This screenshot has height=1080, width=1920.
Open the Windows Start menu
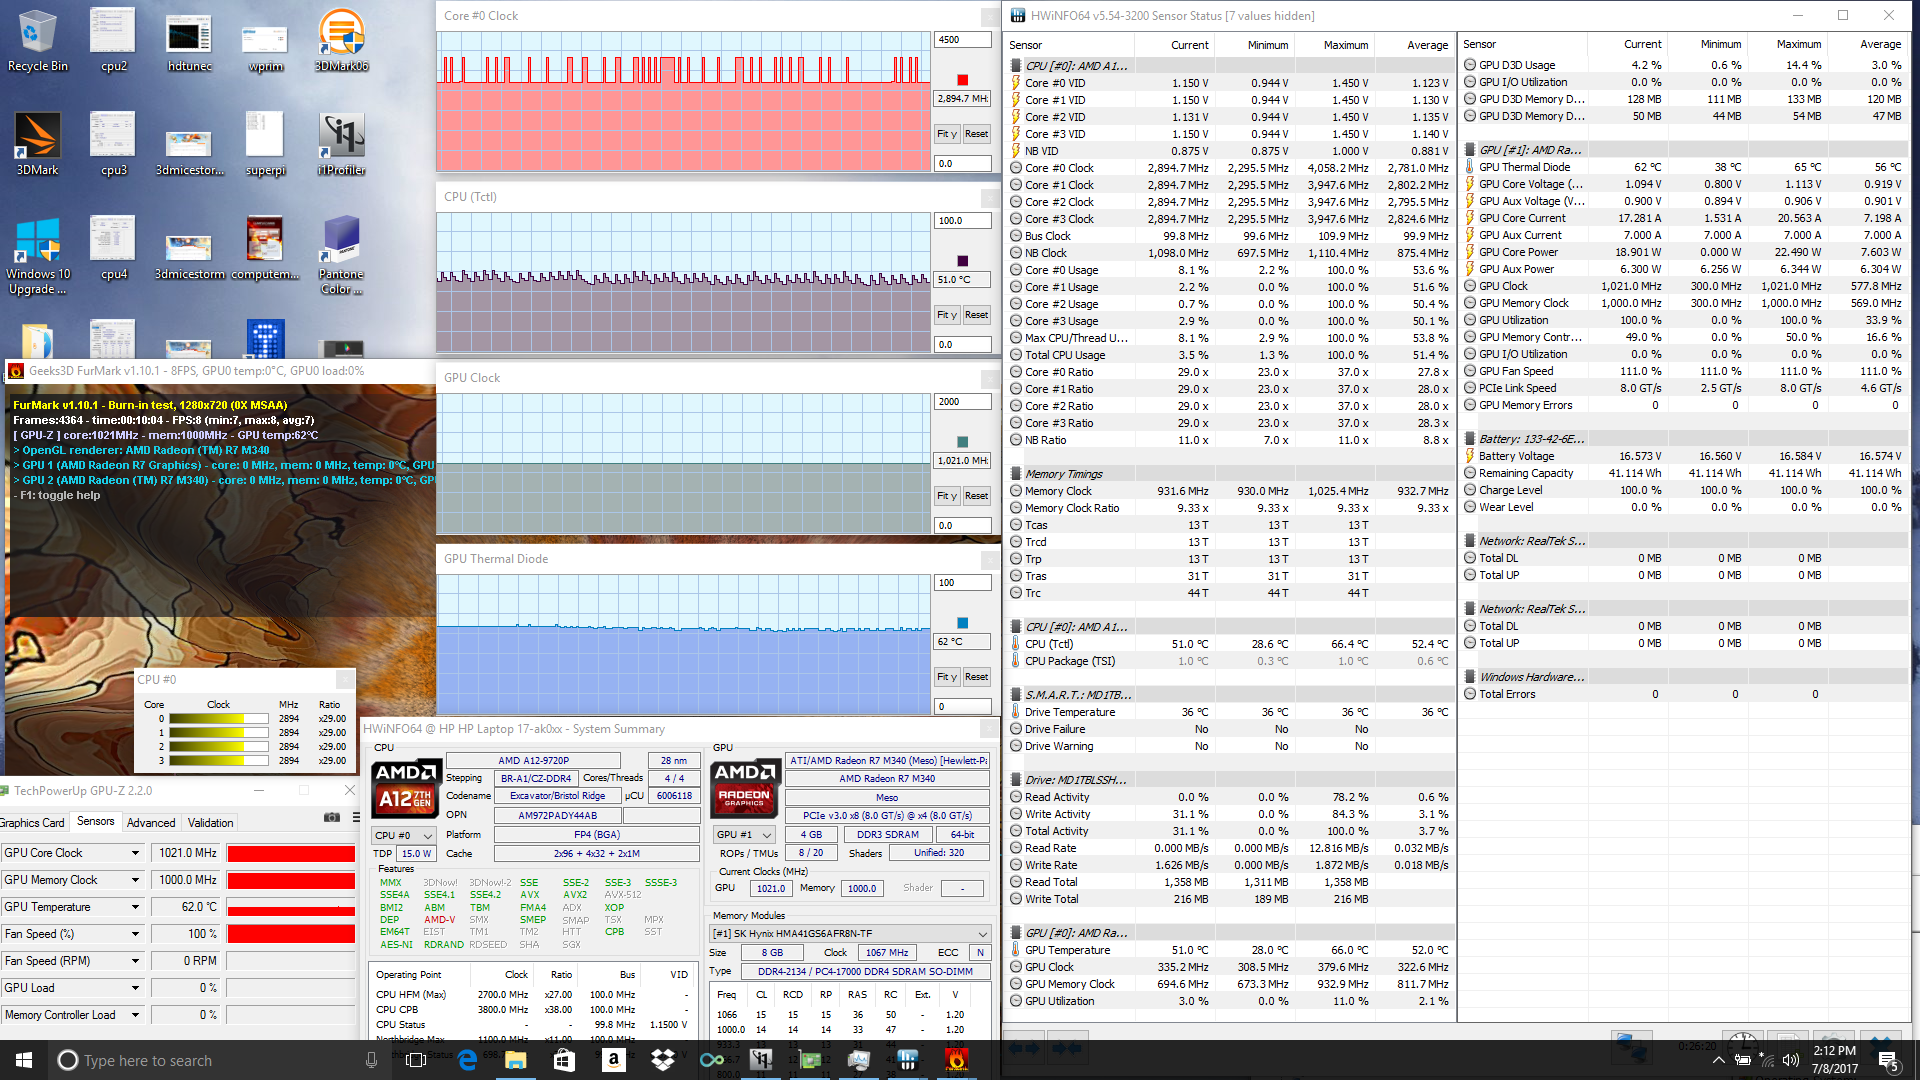click(24, 1060)
